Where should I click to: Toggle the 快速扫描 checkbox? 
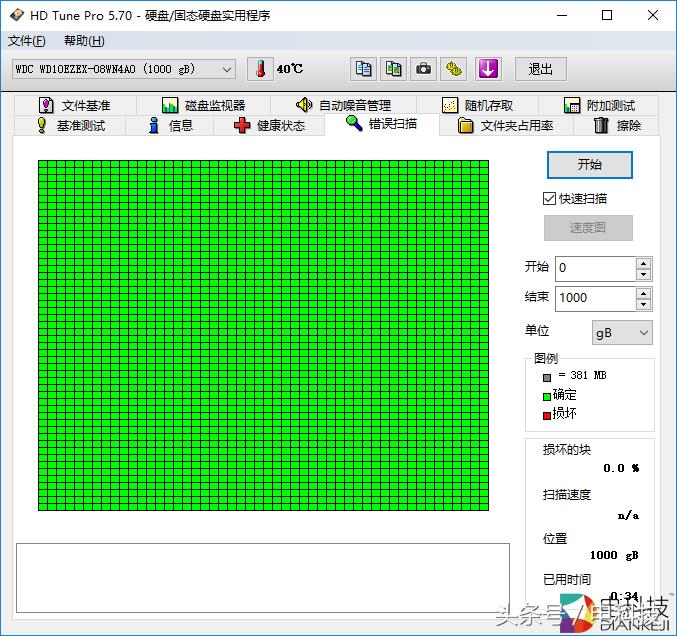pyautogui.click(x=549, y=199)
